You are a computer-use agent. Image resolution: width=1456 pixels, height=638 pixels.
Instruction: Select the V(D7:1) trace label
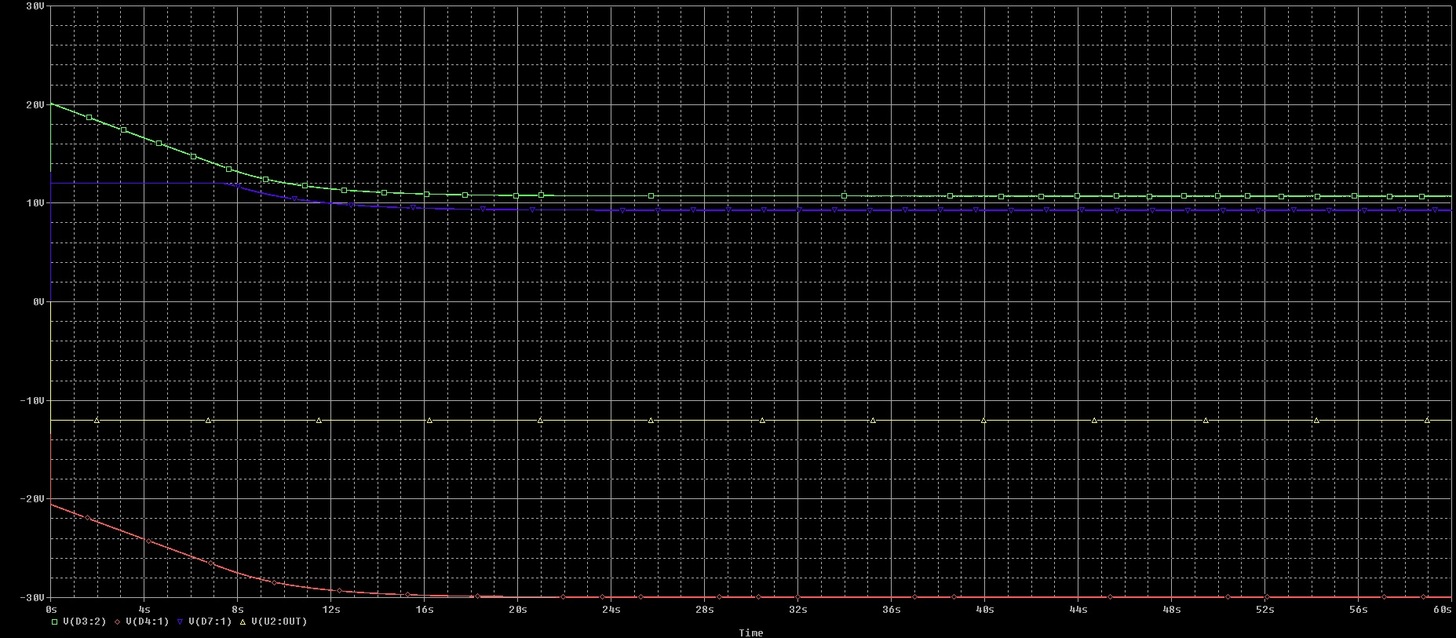pos(210,621)
